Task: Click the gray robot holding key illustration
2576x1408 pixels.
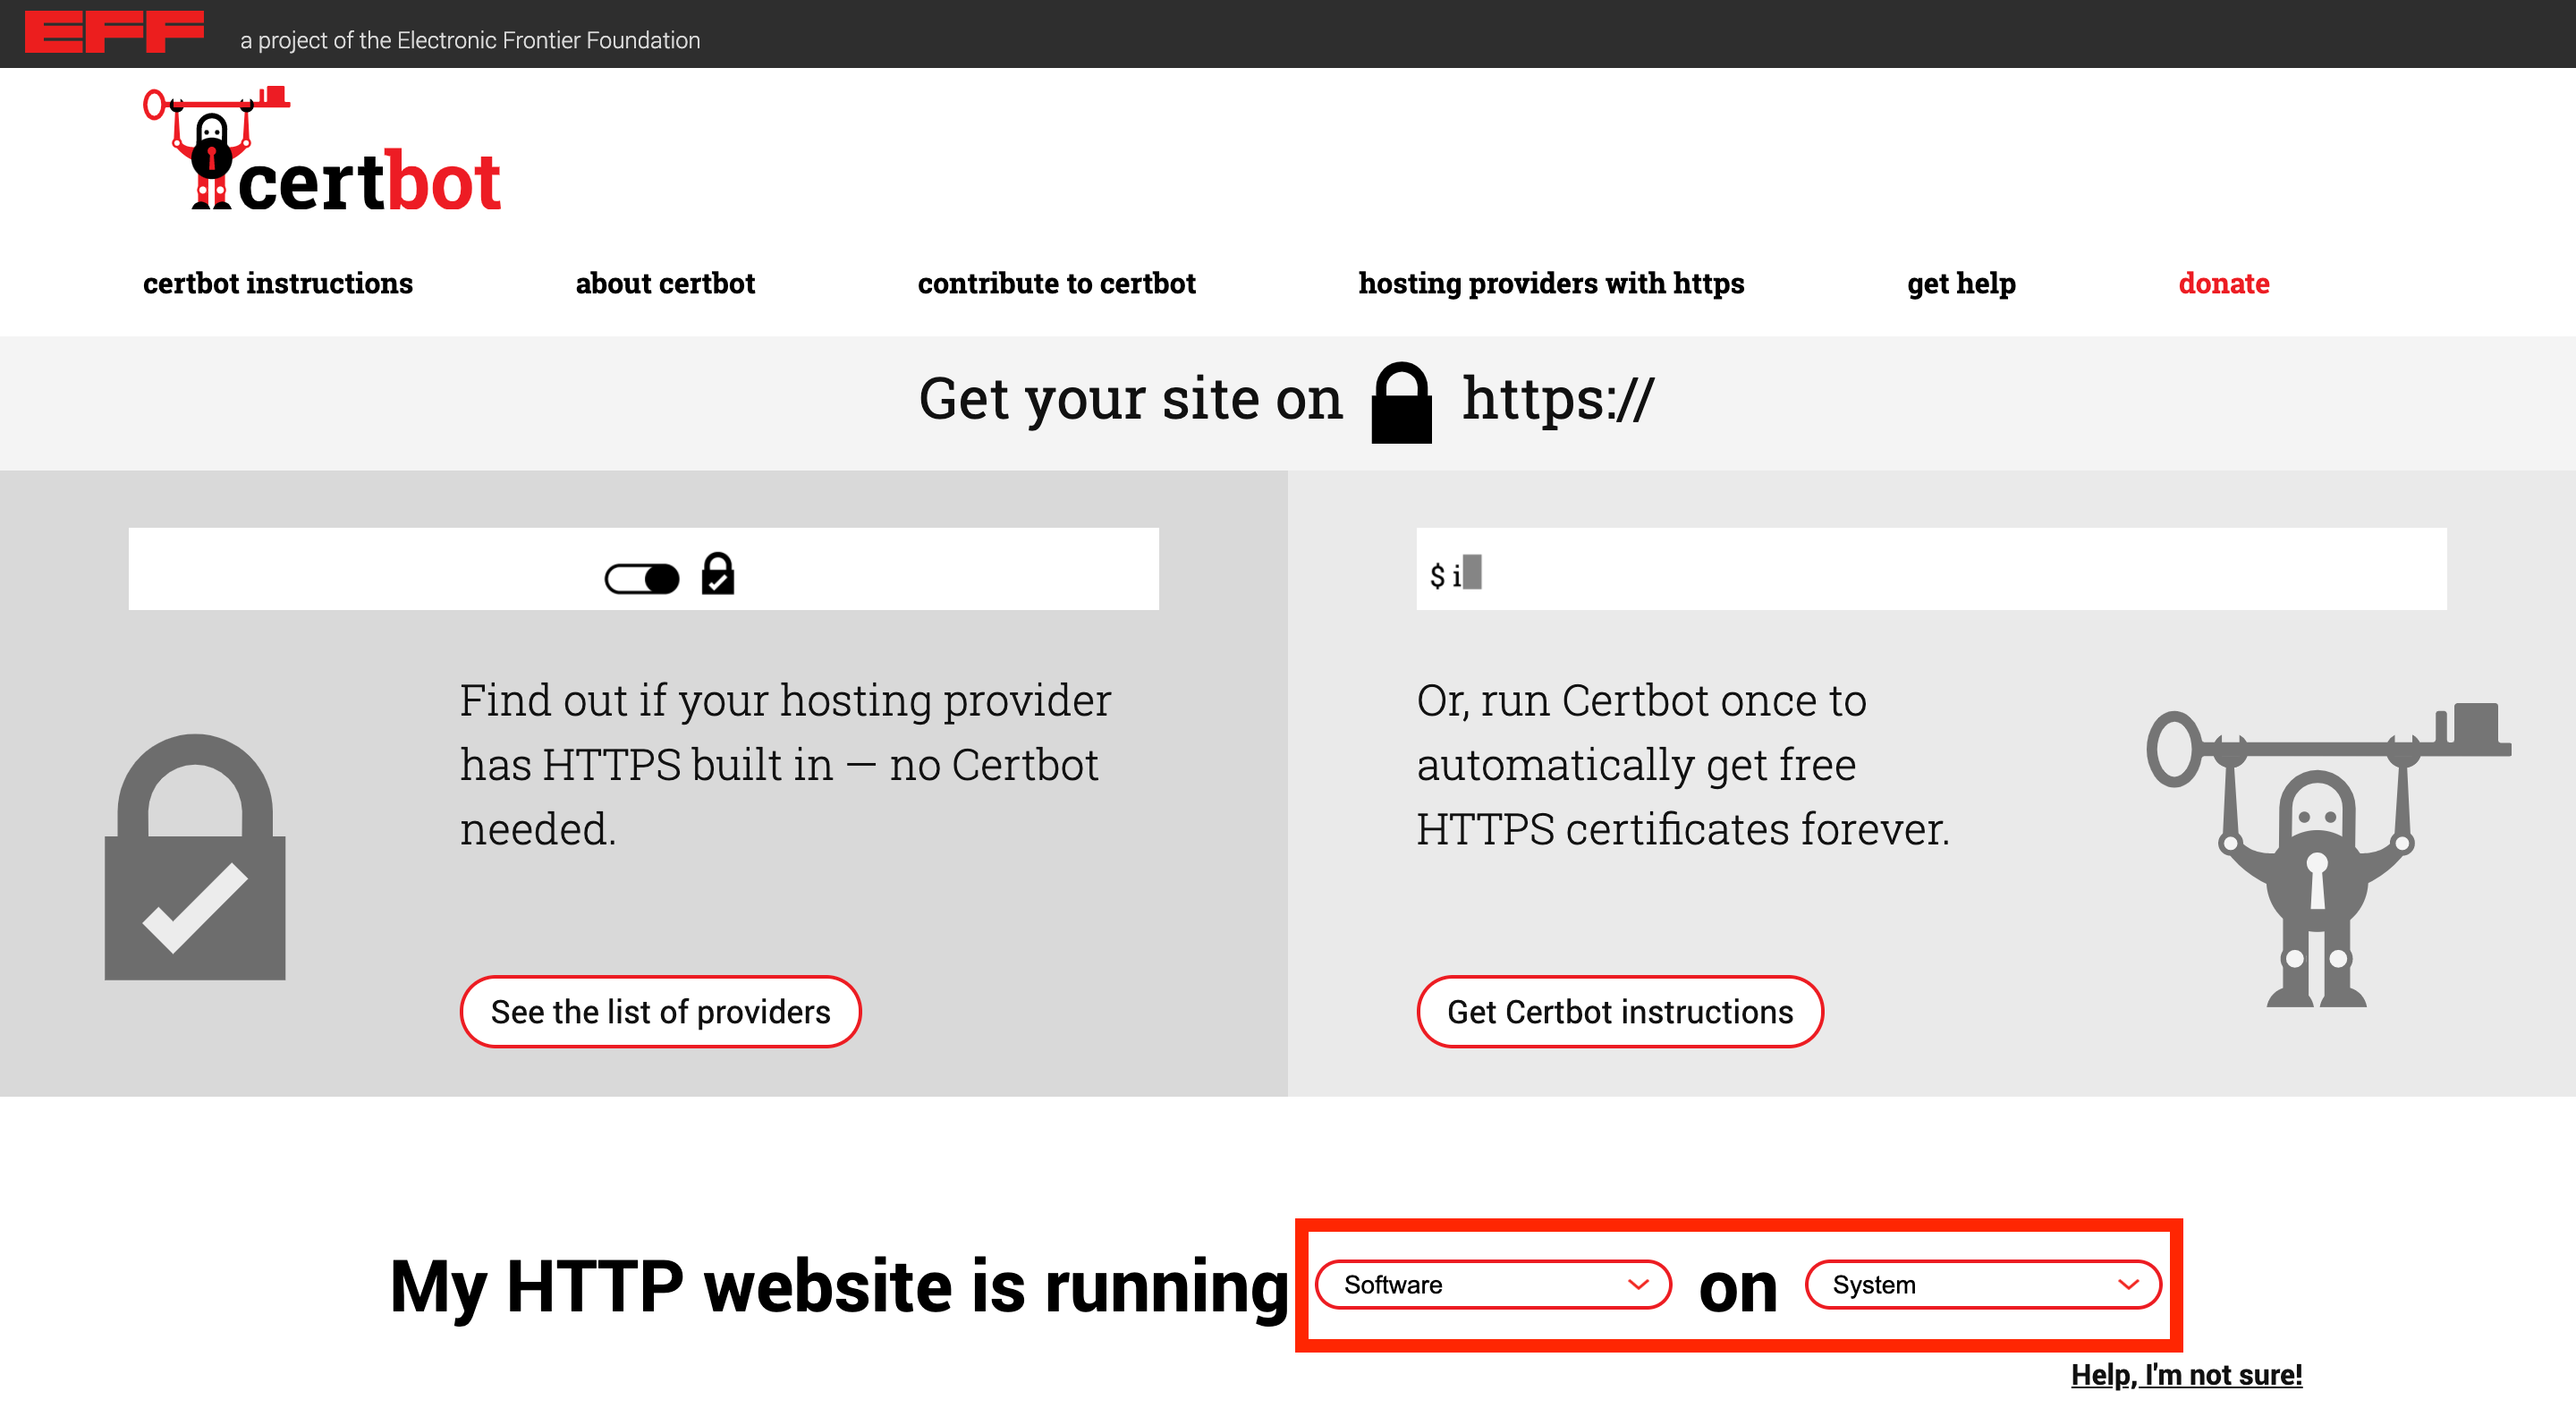Action: point(2328,856)
